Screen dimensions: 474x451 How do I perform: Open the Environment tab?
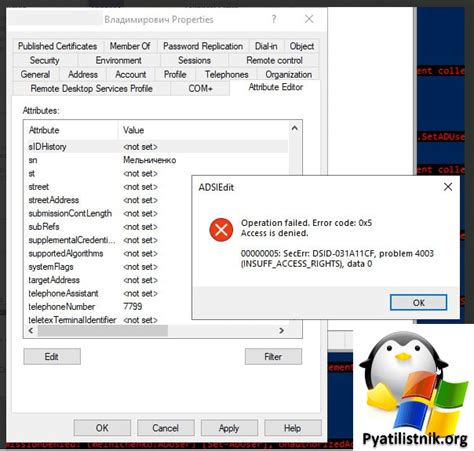[118, 60]
